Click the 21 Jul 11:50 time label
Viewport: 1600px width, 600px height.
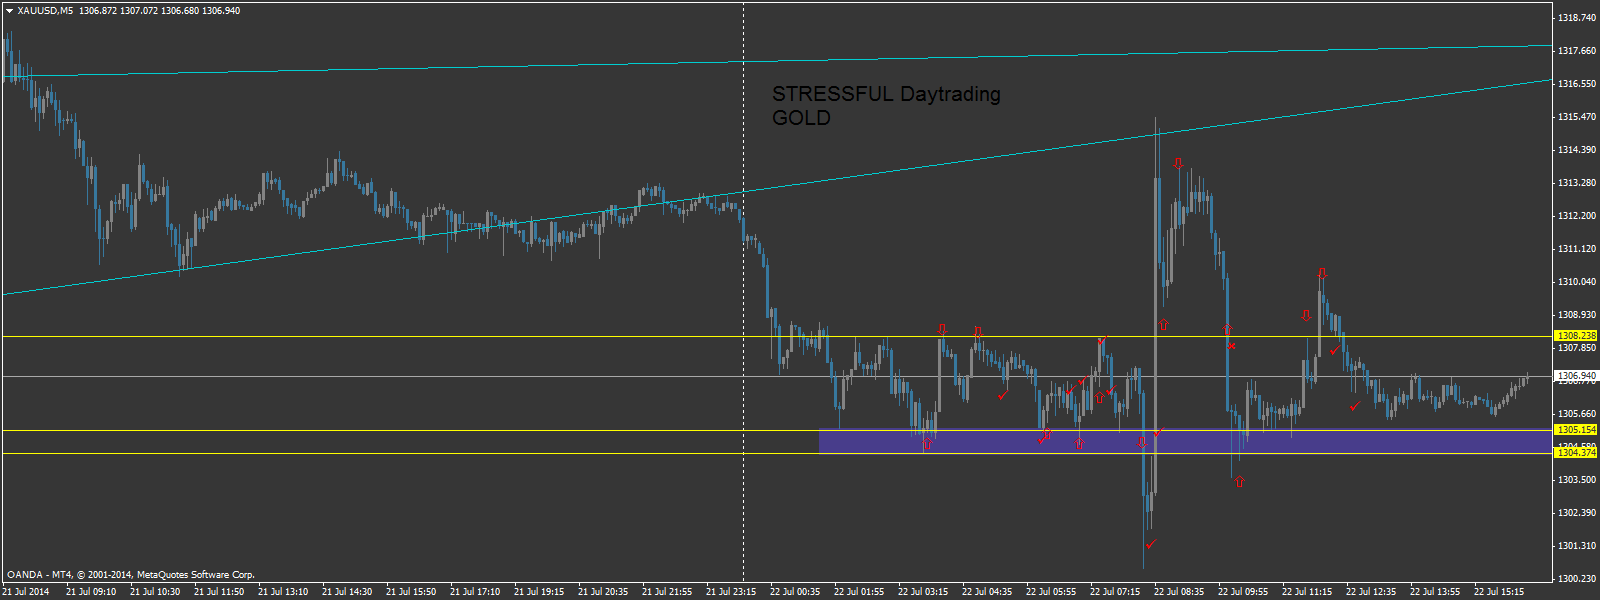click(219, 592)
